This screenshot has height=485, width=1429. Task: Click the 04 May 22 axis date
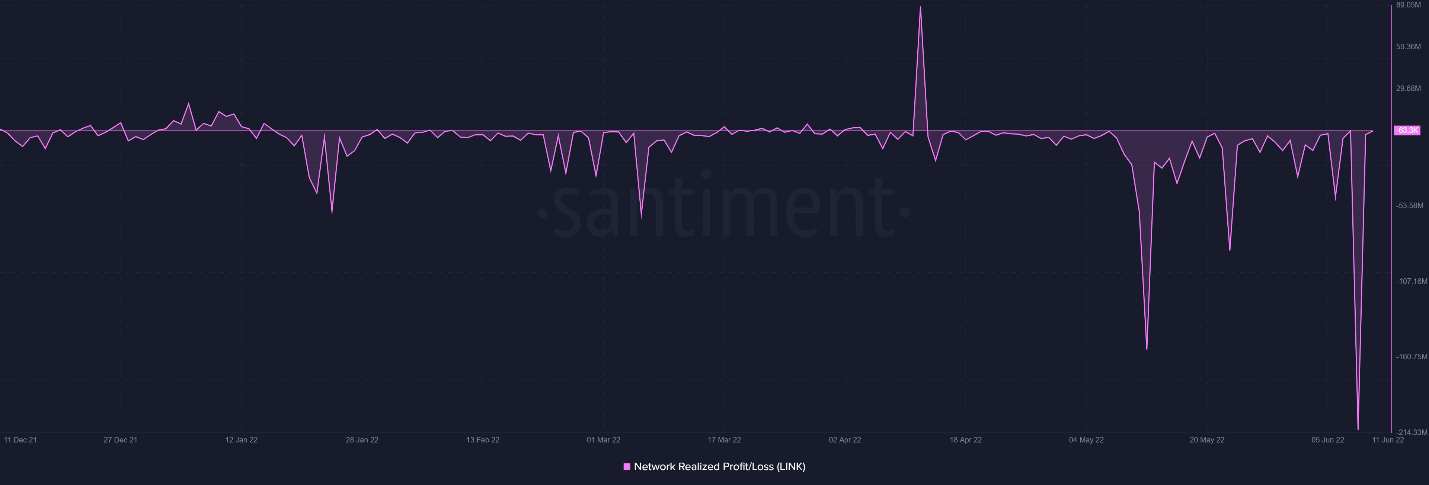tap(1086, 439)
